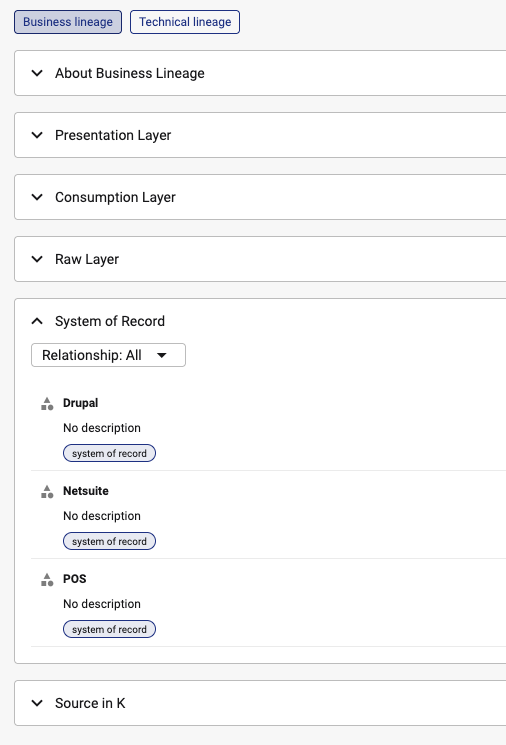Click Netsuite's system of record tag
506x745 pixels.
pos(109,541)
